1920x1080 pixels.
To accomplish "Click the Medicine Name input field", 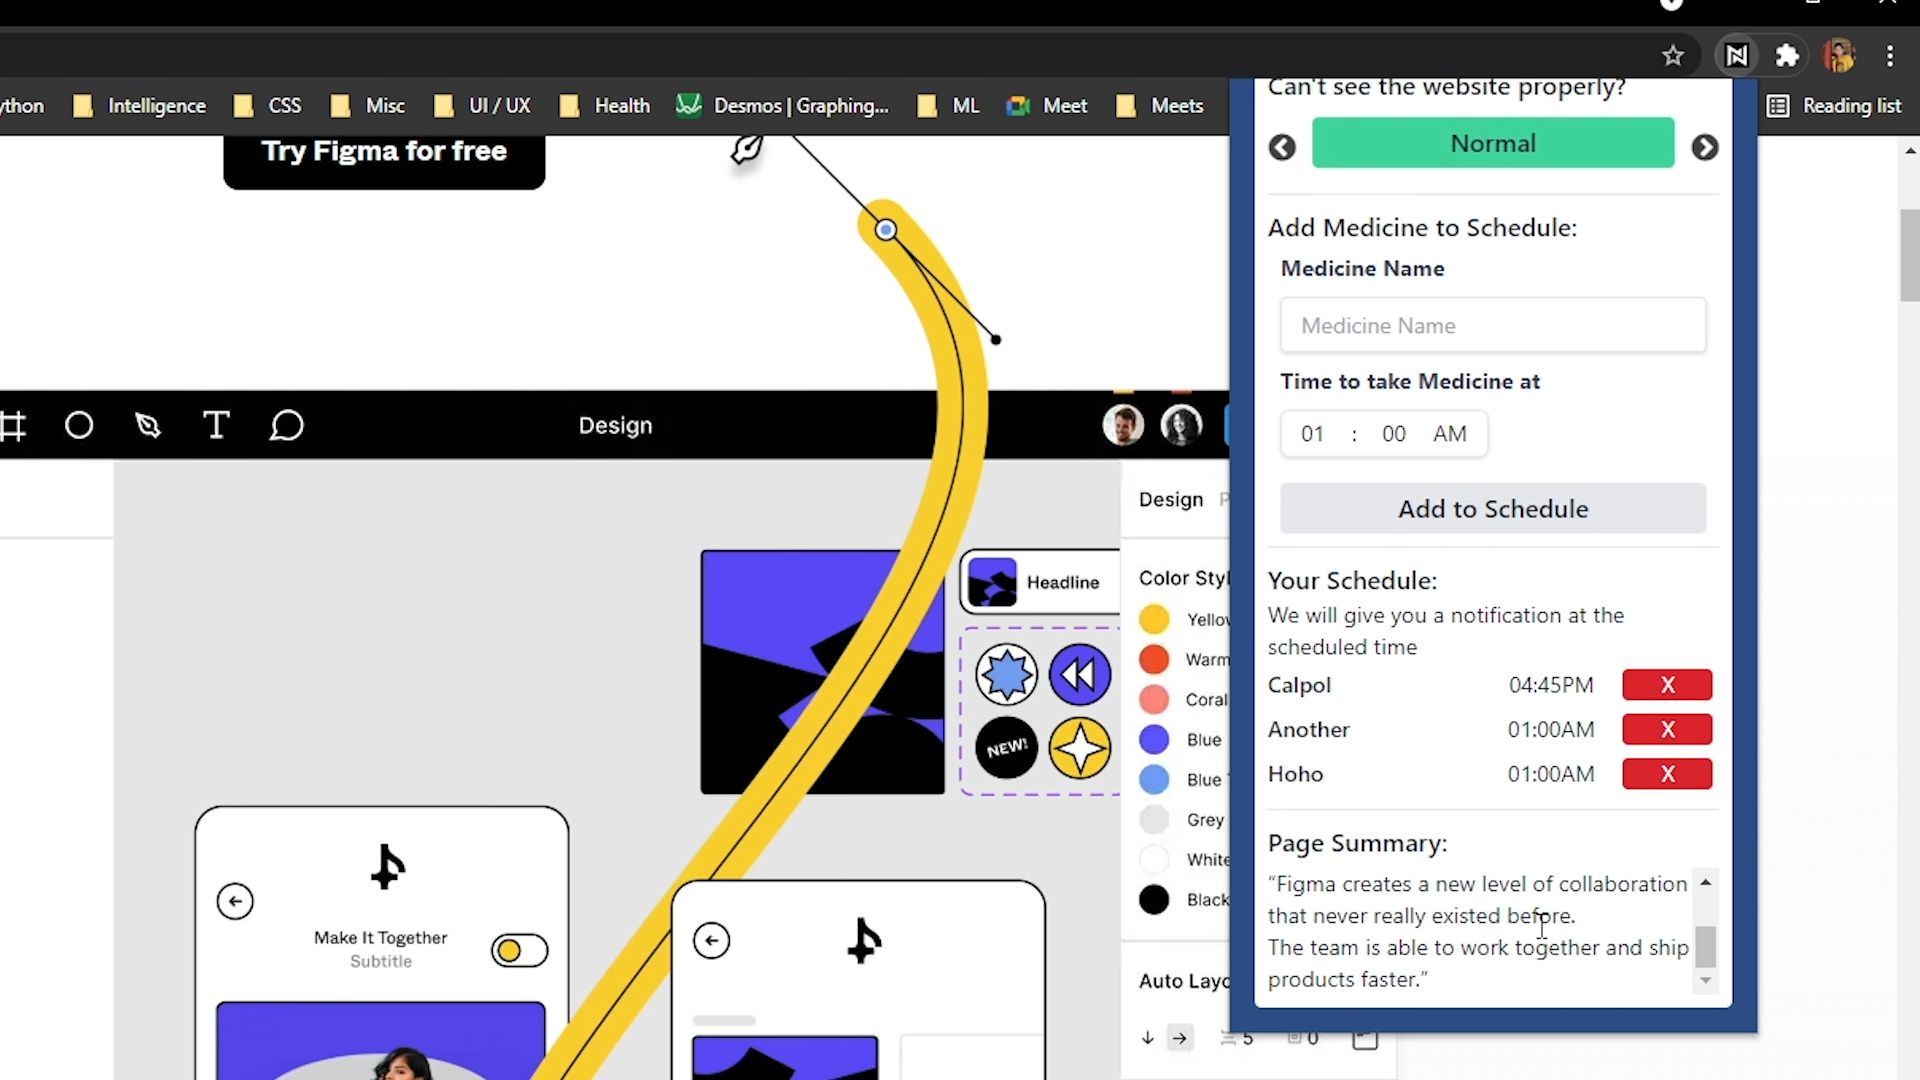I will point(1493,326).
